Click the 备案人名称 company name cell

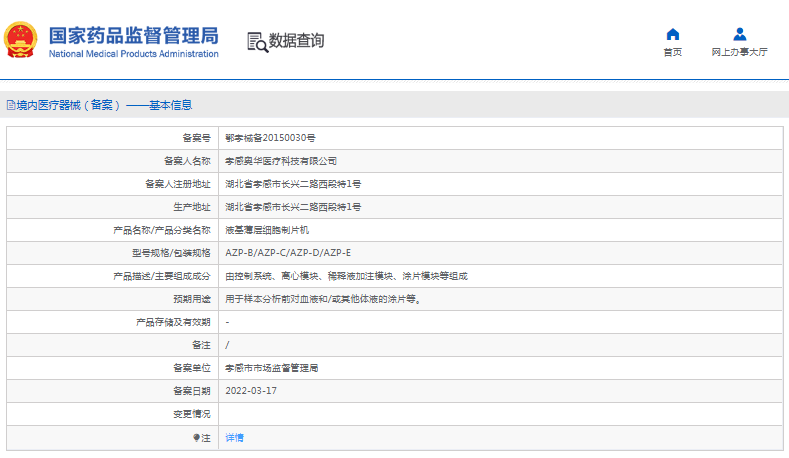click(281, 160)
